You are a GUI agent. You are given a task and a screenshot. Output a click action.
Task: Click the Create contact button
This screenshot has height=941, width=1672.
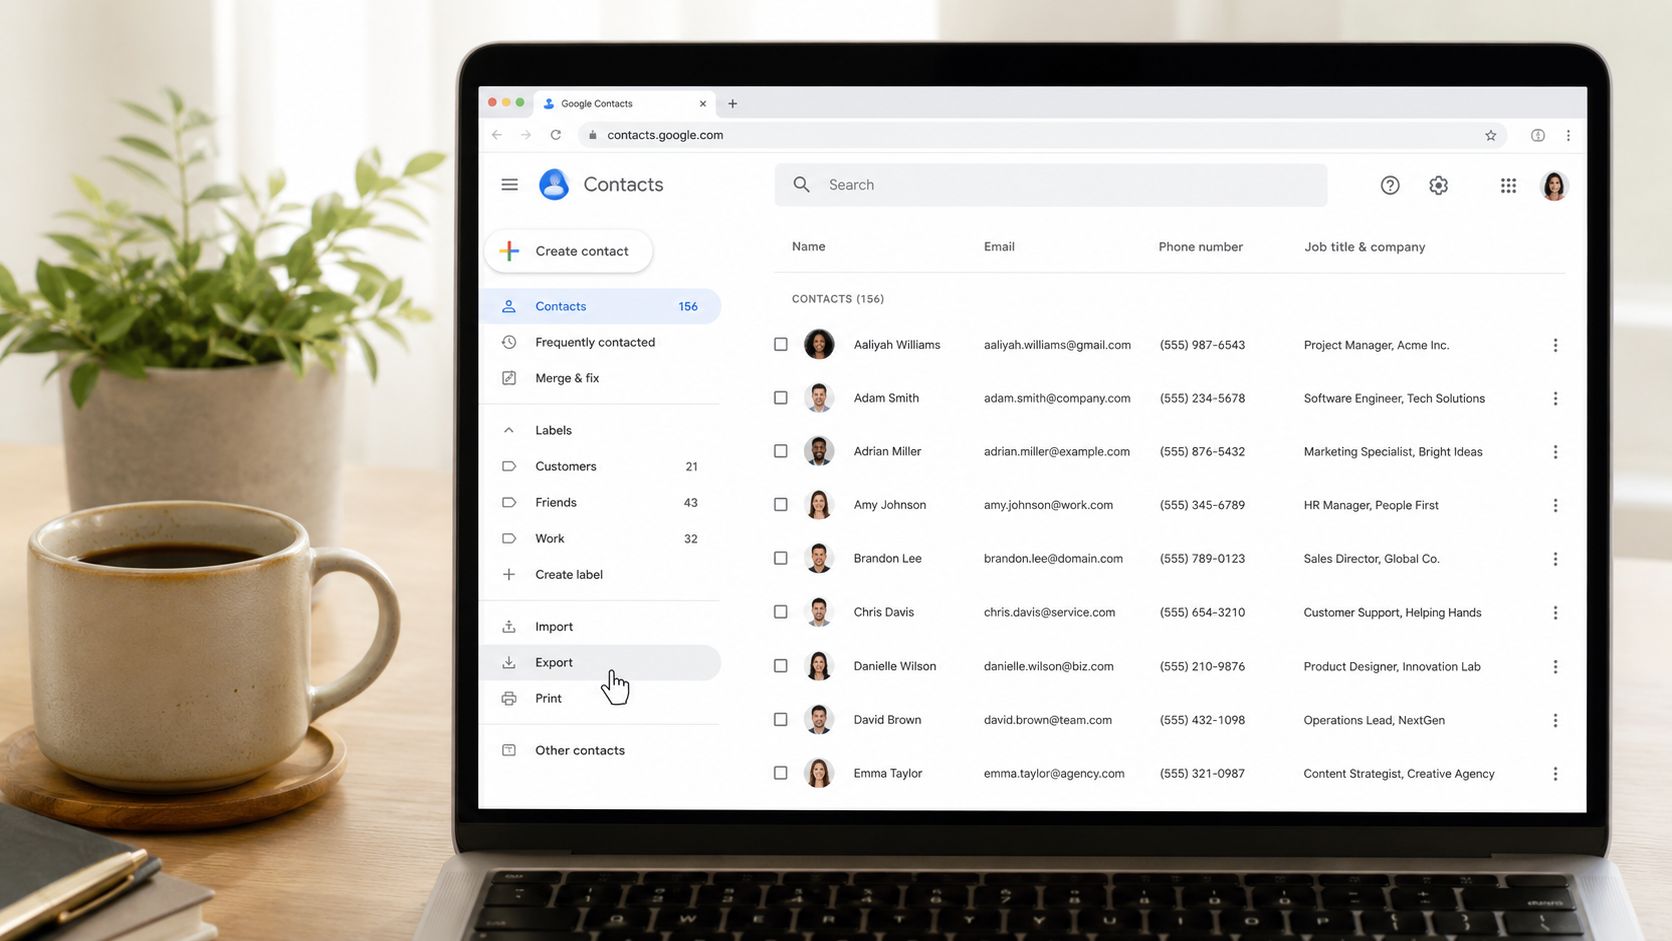click(568, 251)
